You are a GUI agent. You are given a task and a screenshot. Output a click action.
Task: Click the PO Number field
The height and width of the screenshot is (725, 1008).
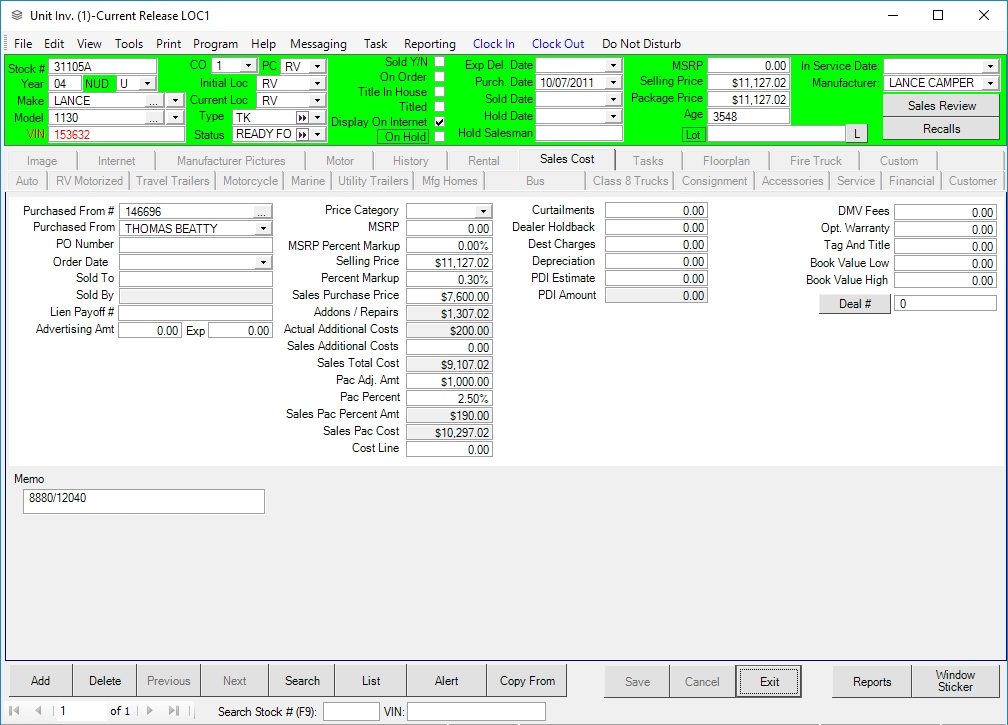(x=196, y=245)
